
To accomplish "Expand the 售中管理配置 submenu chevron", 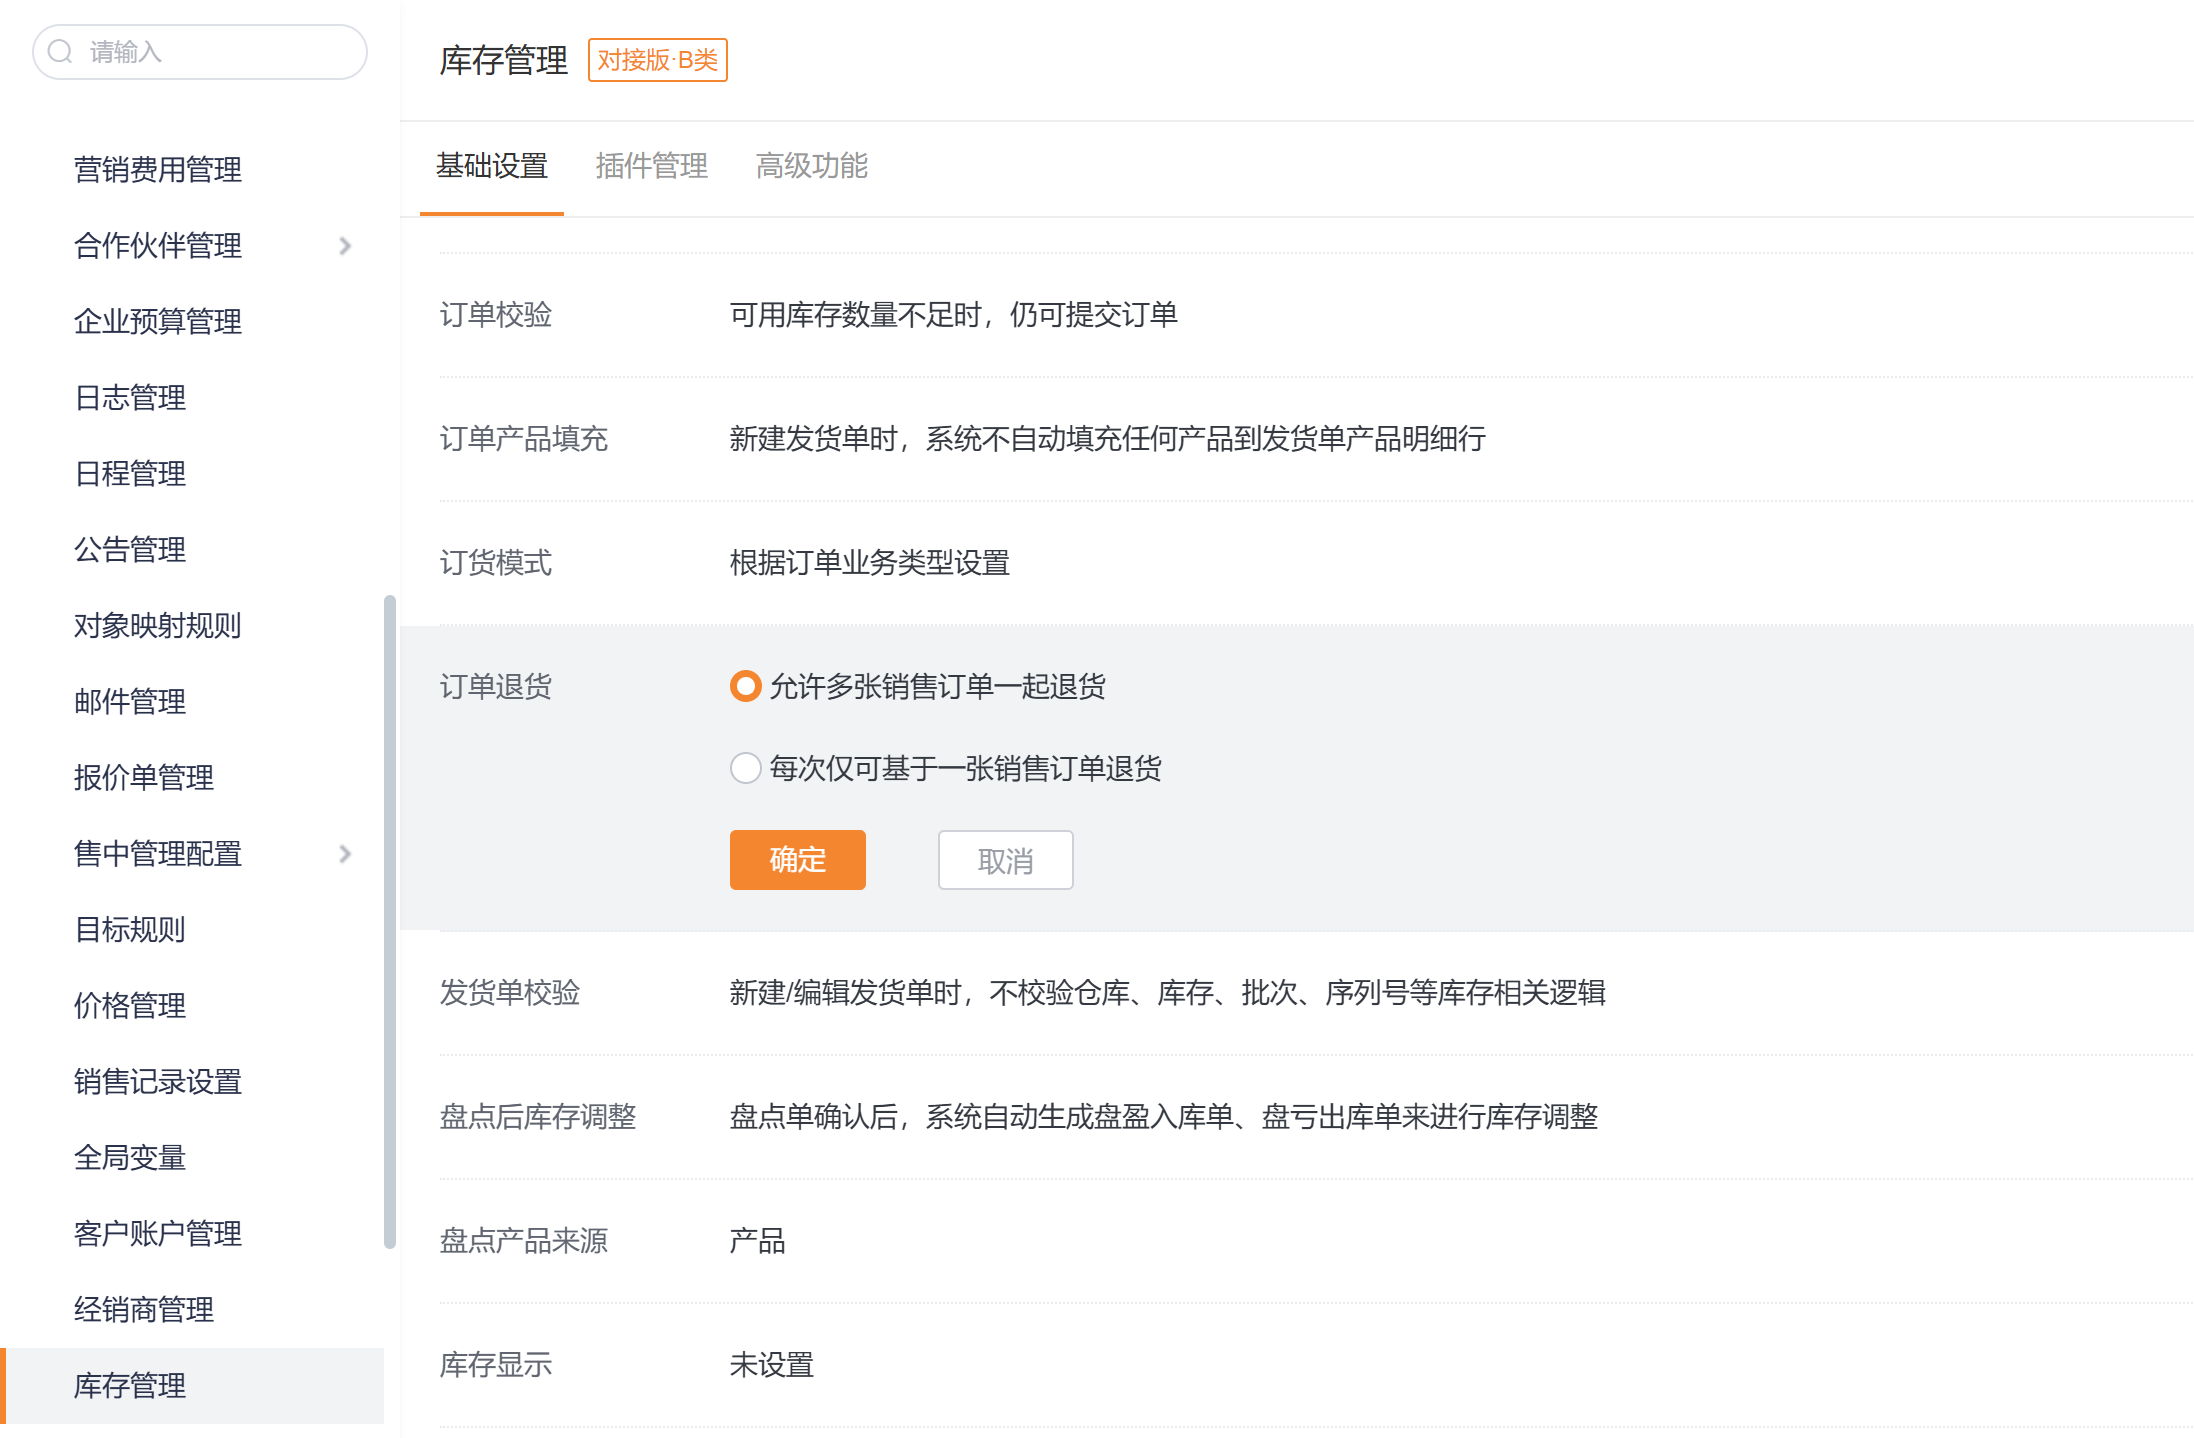I will [x=345, y=854].
